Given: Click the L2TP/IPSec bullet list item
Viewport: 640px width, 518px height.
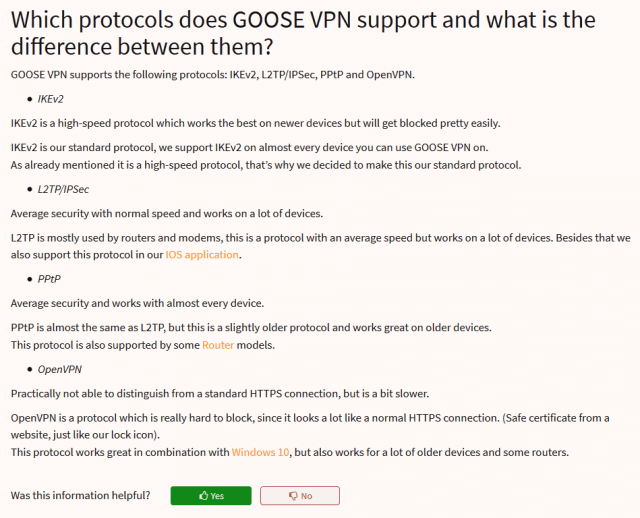Looking at the screenshot, I should click(63, 189).
